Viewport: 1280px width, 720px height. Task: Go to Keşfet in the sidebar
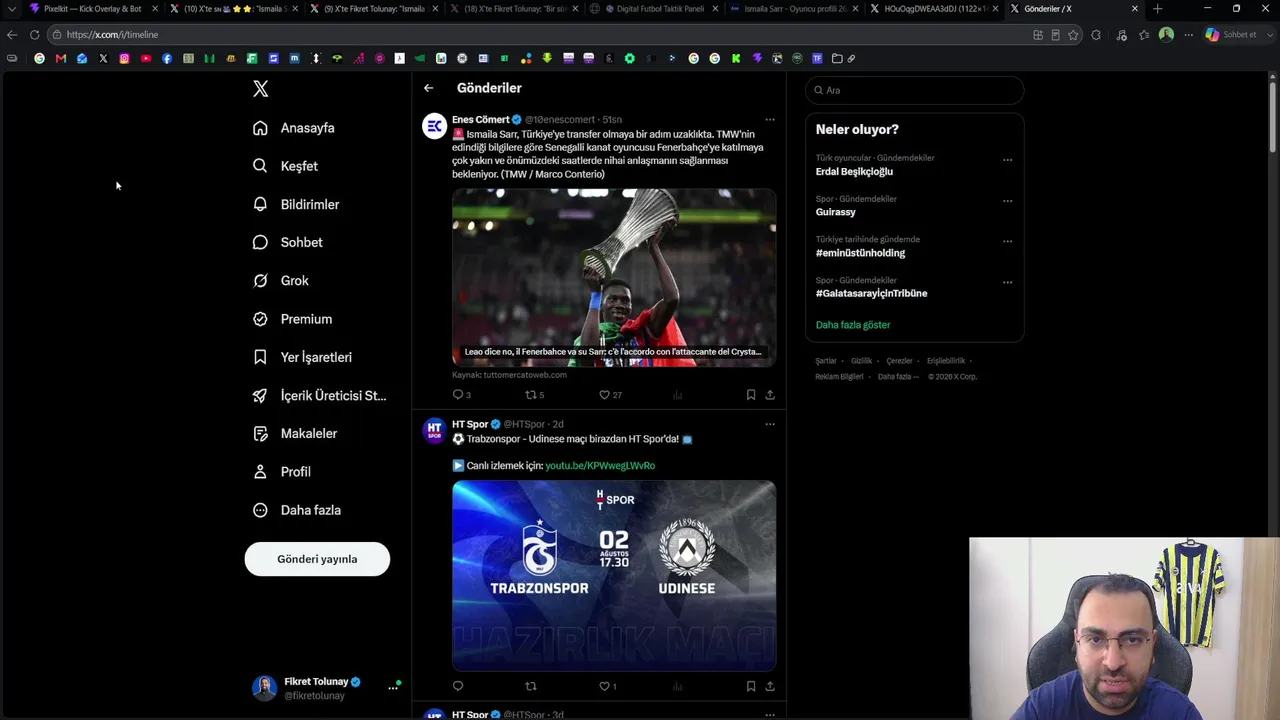click(286, 166)
